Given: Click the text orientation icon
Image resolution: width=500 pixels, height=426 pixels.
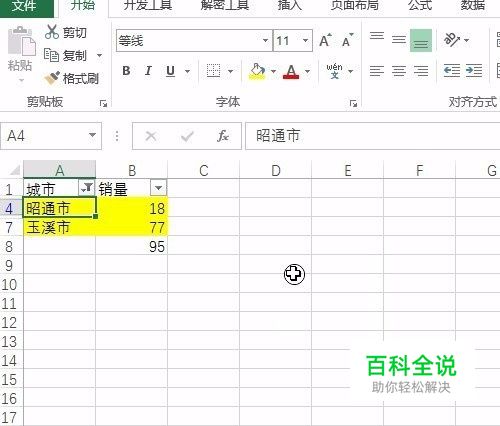Looking at the screenshot, I should [452, 40].
